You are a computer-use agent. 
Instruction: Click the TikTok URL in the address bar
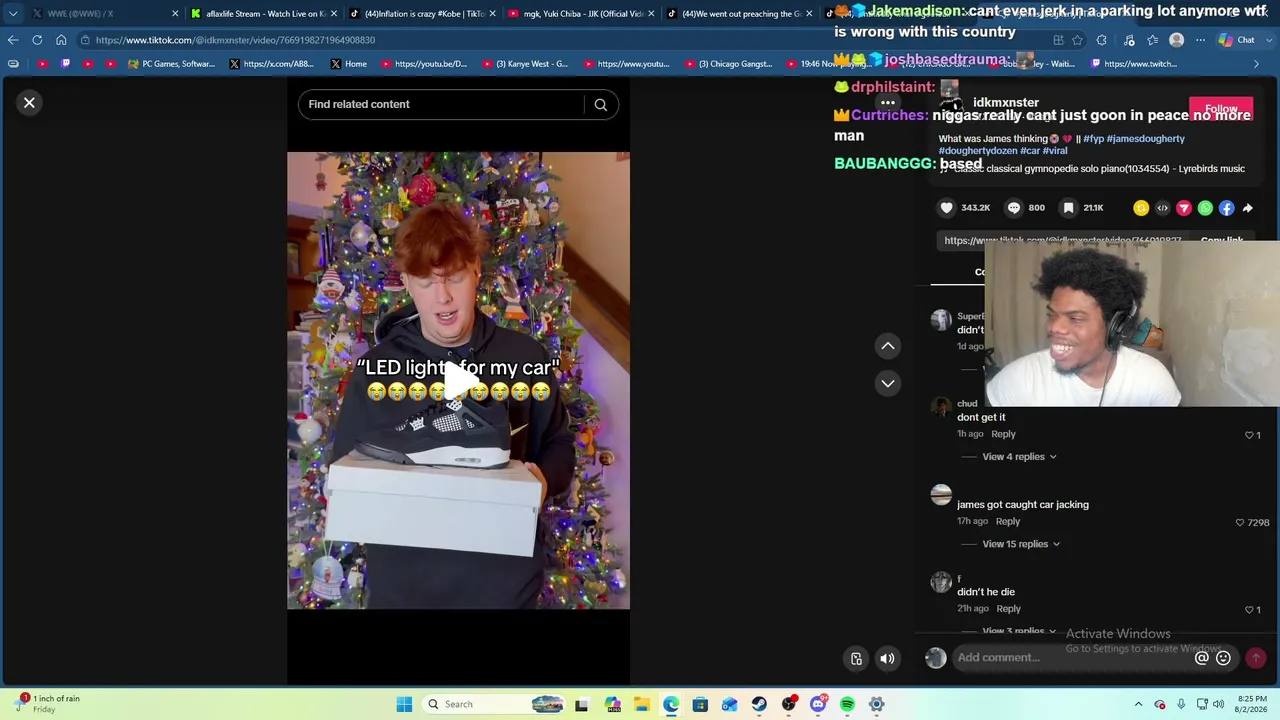235,40
